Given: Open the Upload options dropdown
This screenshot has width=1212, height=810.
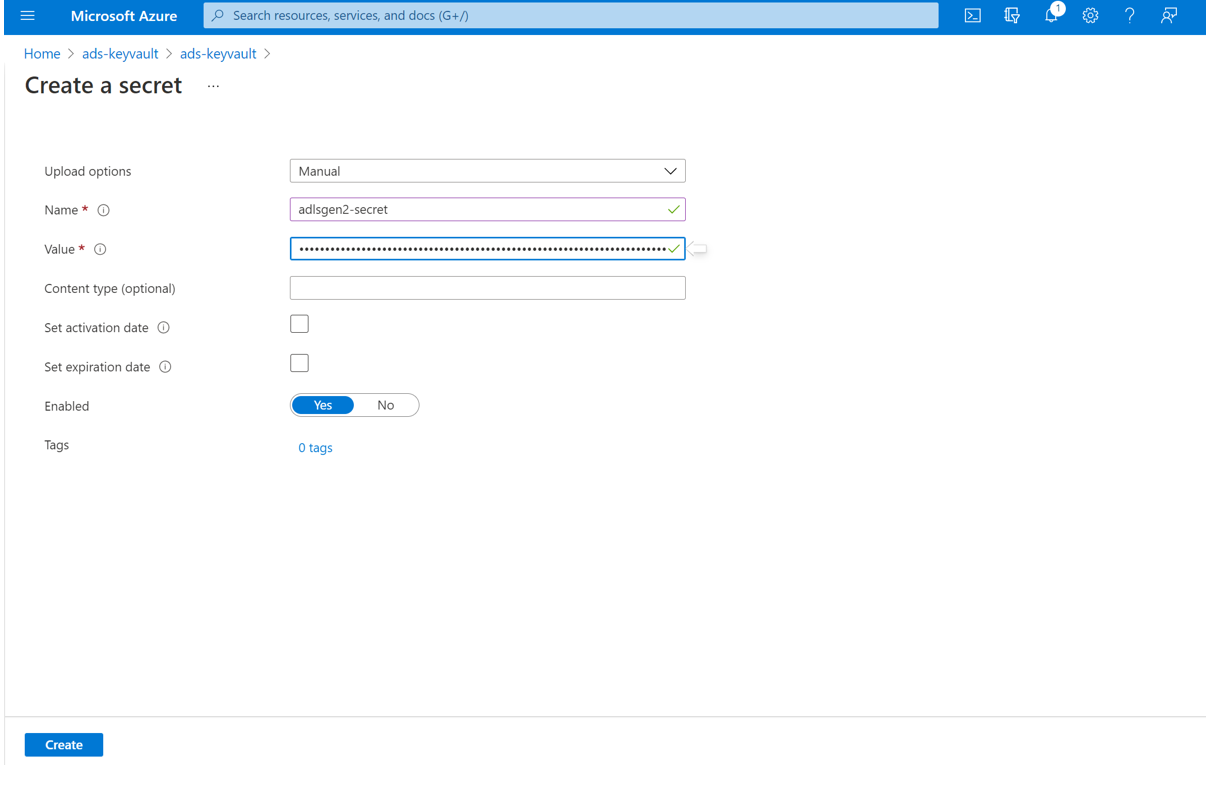Looking at the screenshot, I should click(670, 170).
